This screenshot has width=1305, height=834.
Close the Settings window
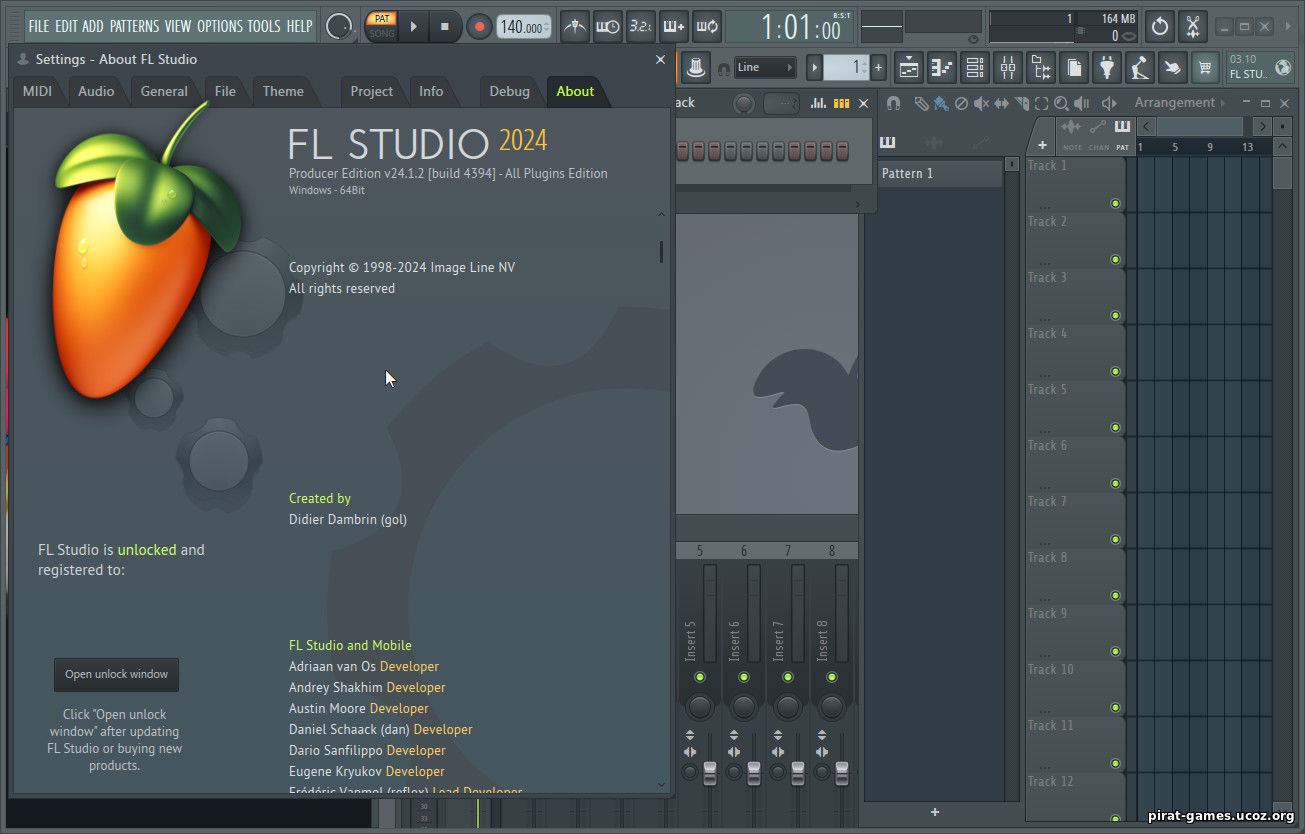tap(660, 59)
